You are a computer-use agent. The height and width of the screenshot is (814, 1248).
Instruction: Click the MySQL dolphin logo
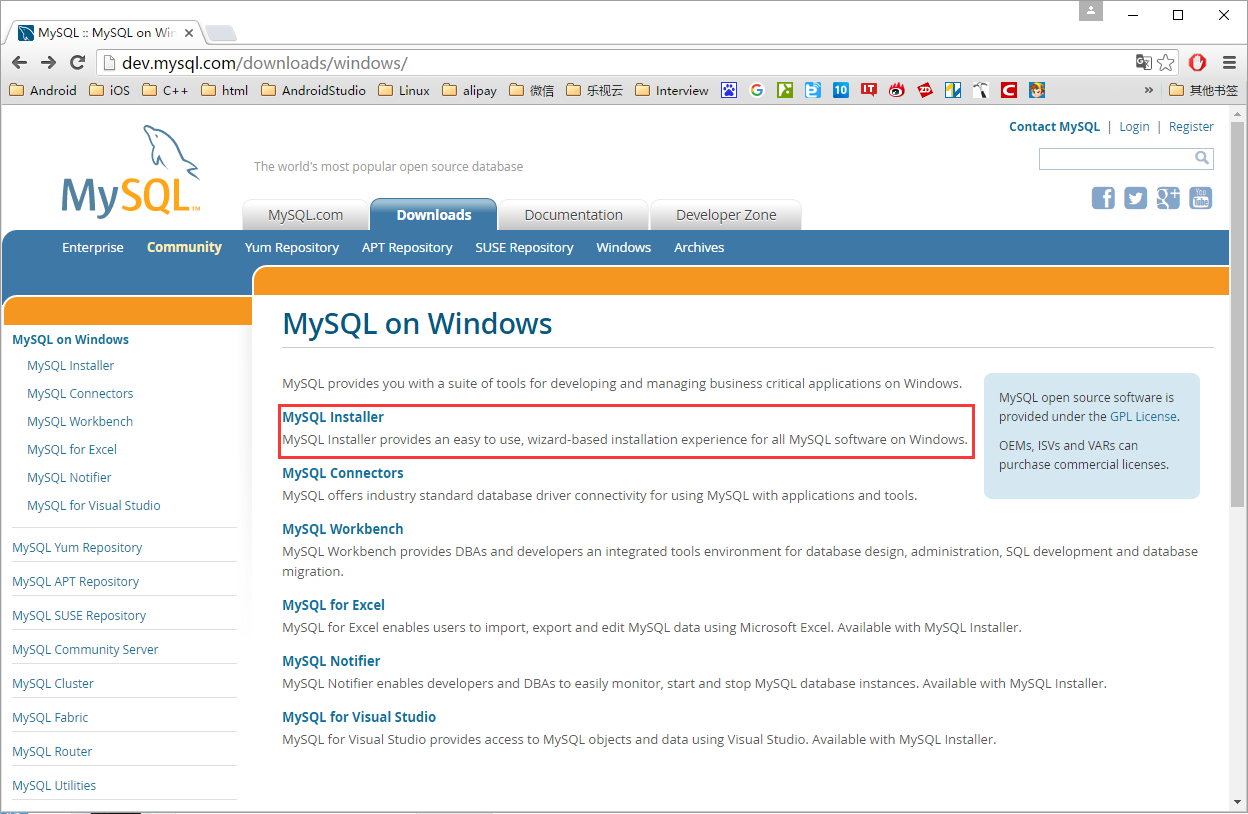click(131, 171)
